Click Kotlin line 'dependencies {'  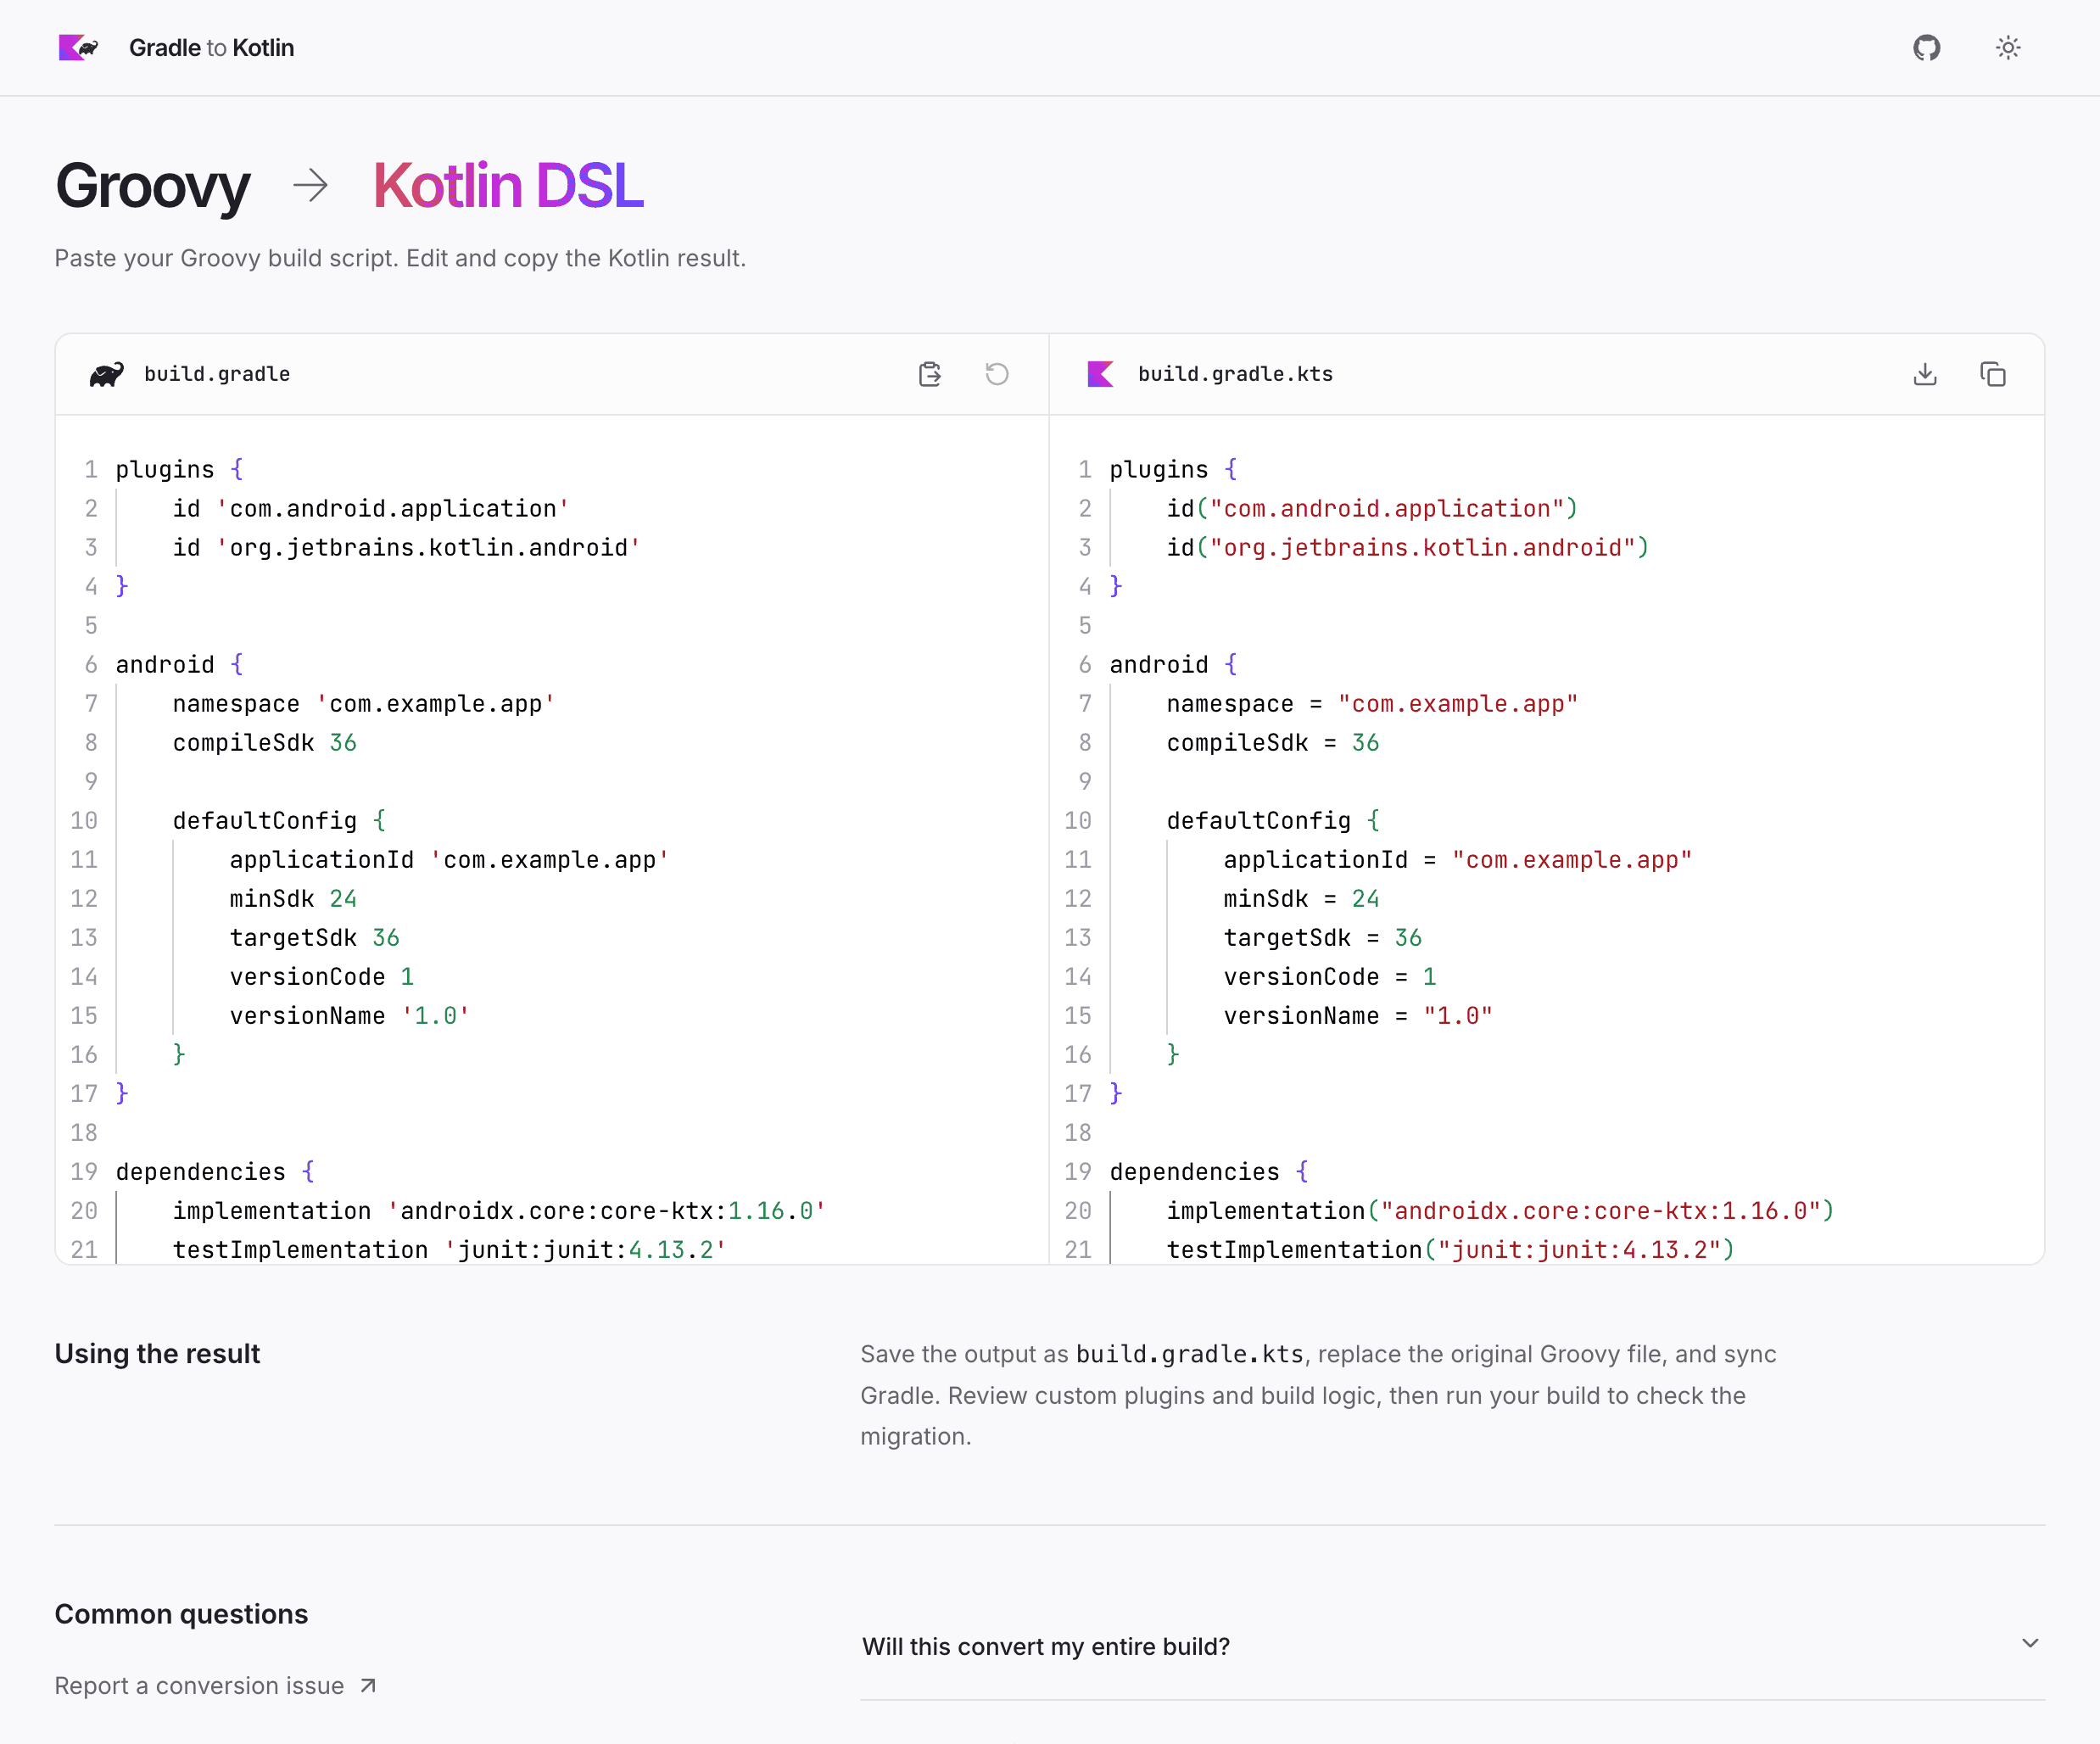coord(1209,1172)
